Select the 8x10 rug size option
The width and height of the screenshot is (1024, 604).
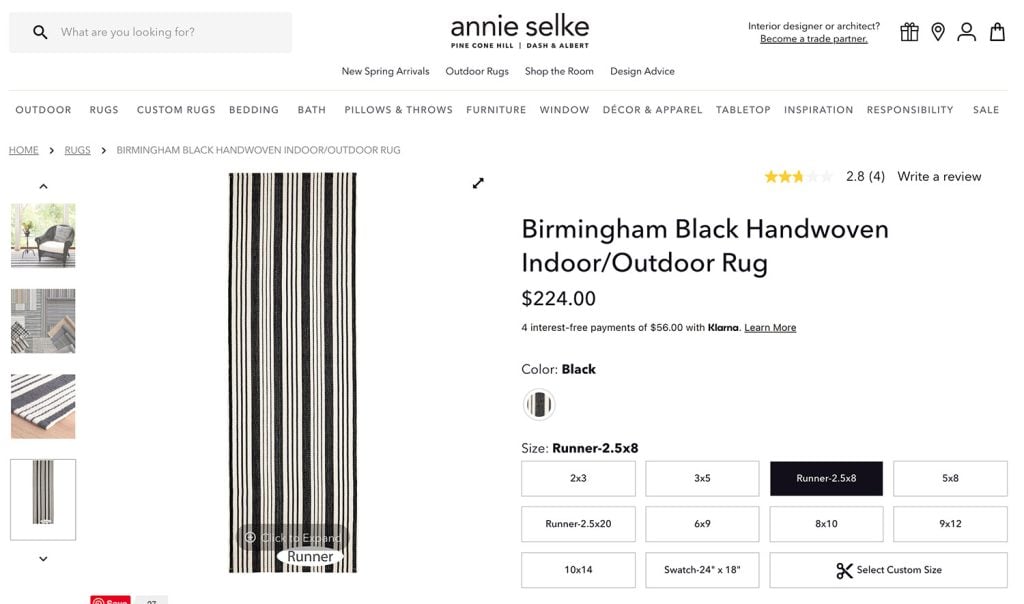pos(826,524)
